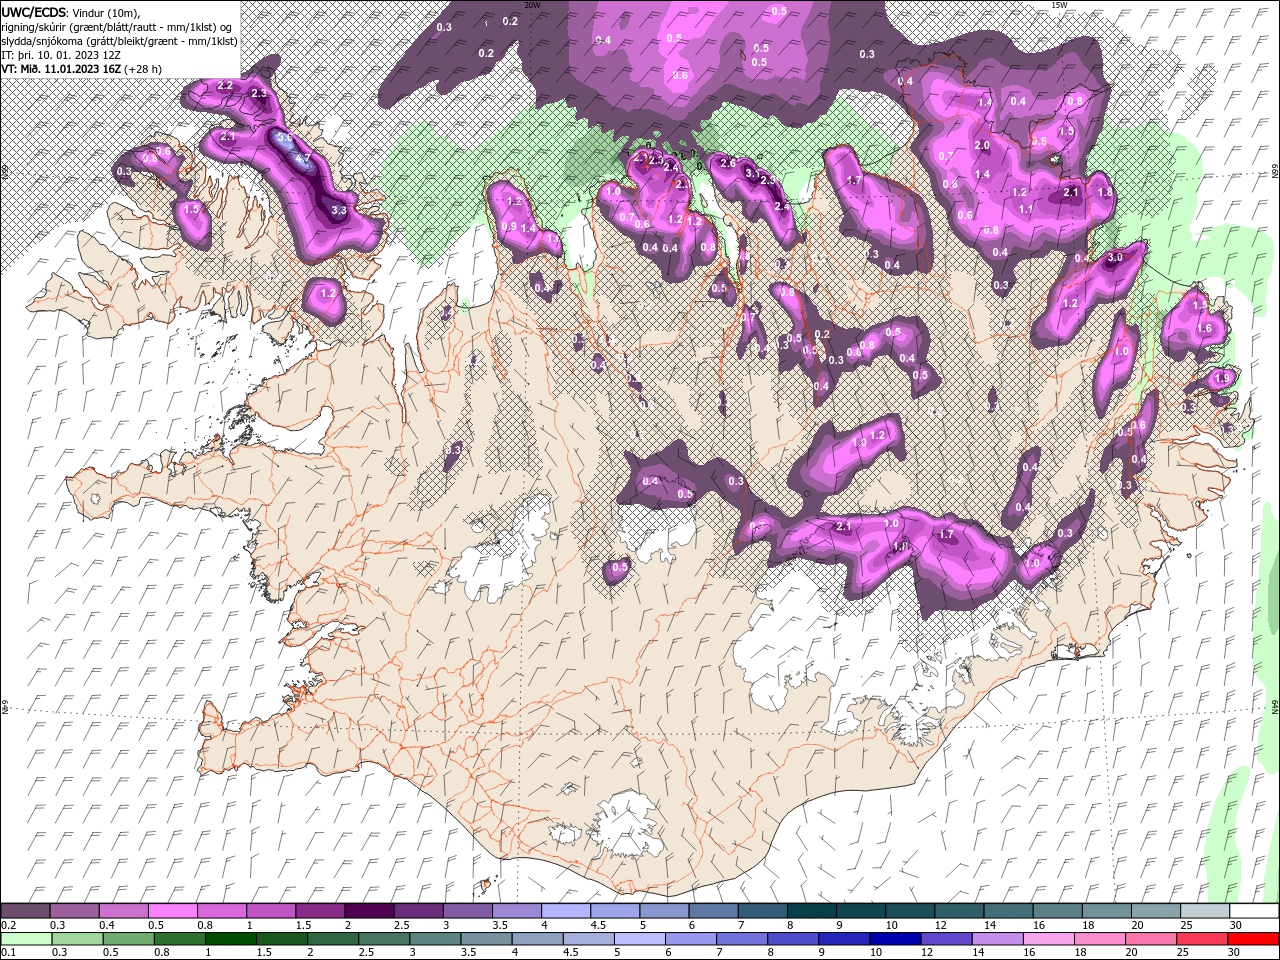Select the lavender top legend swatch between 4 and 4.5

click(x=565, y=910)
